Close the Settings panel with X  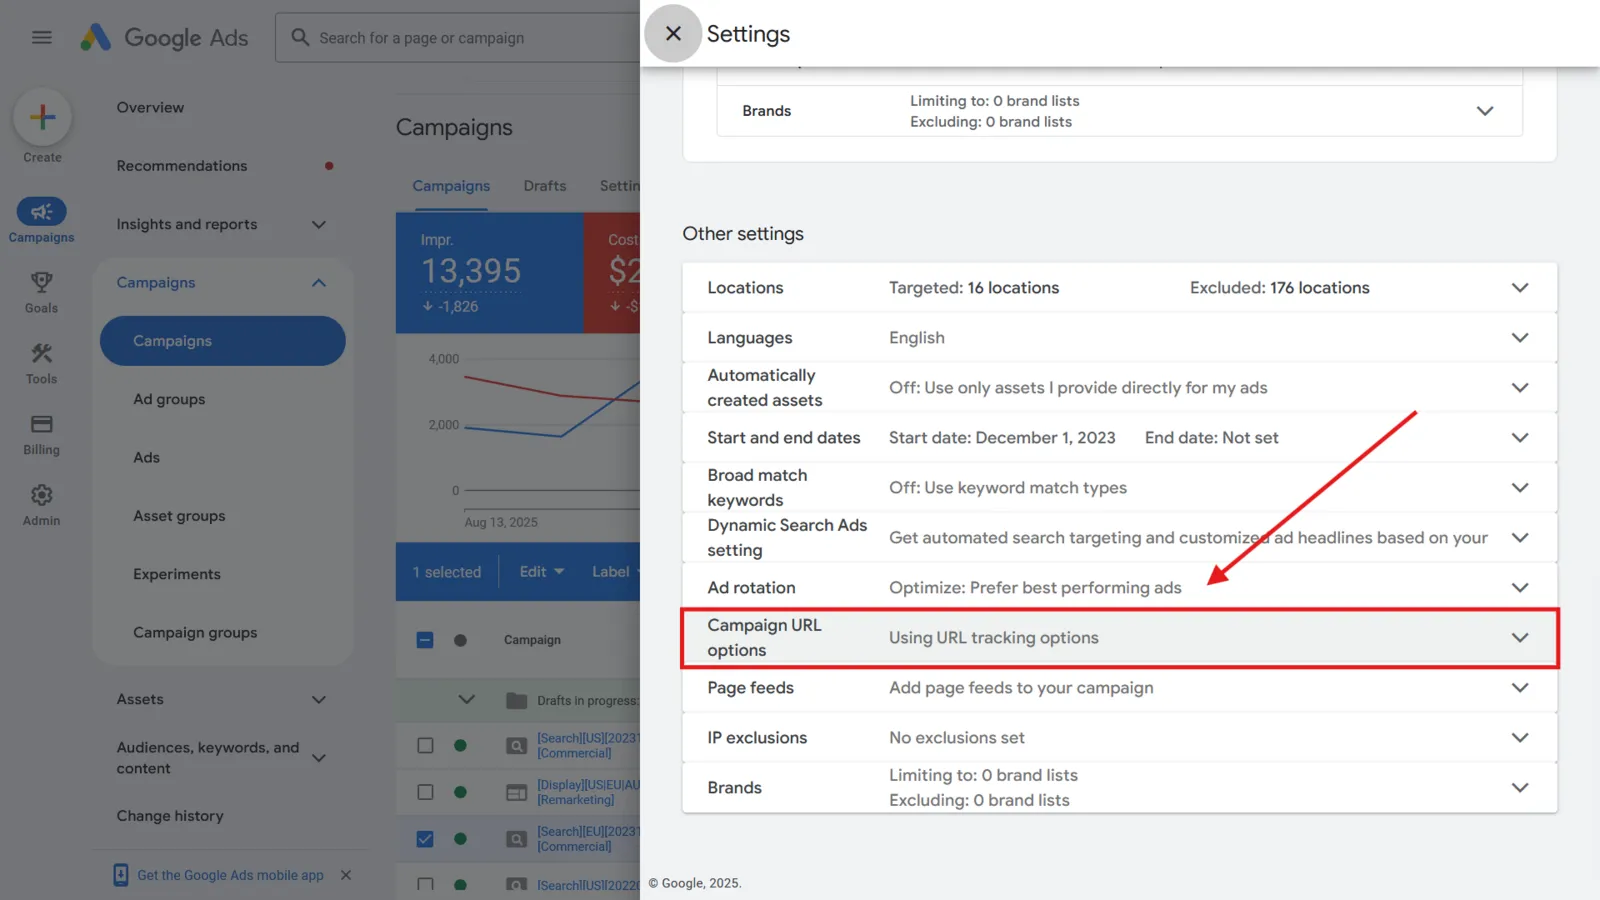tap(673, 34)
